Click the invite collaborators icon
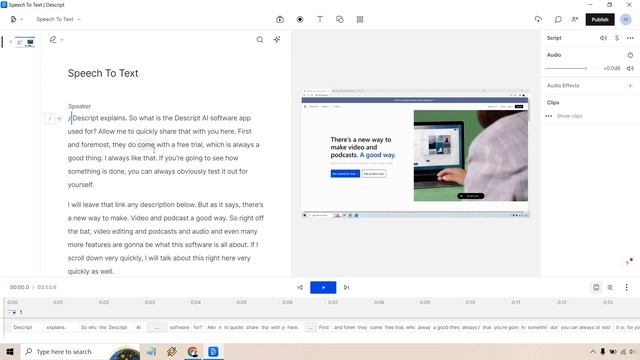 point(575,19)
